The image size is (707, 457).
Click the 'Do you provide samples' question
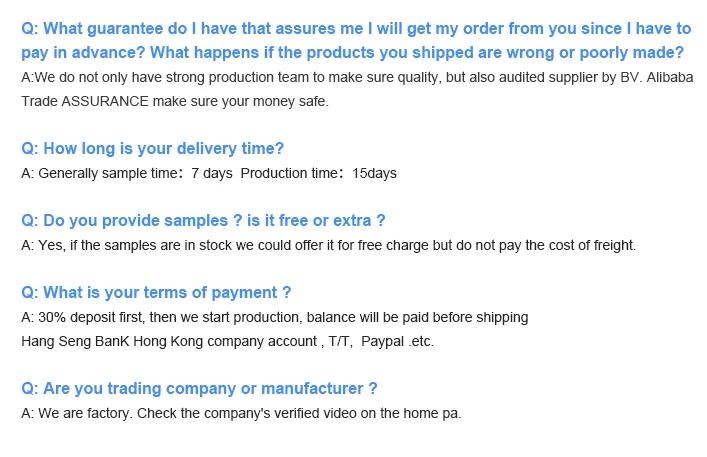pos(203,220)
